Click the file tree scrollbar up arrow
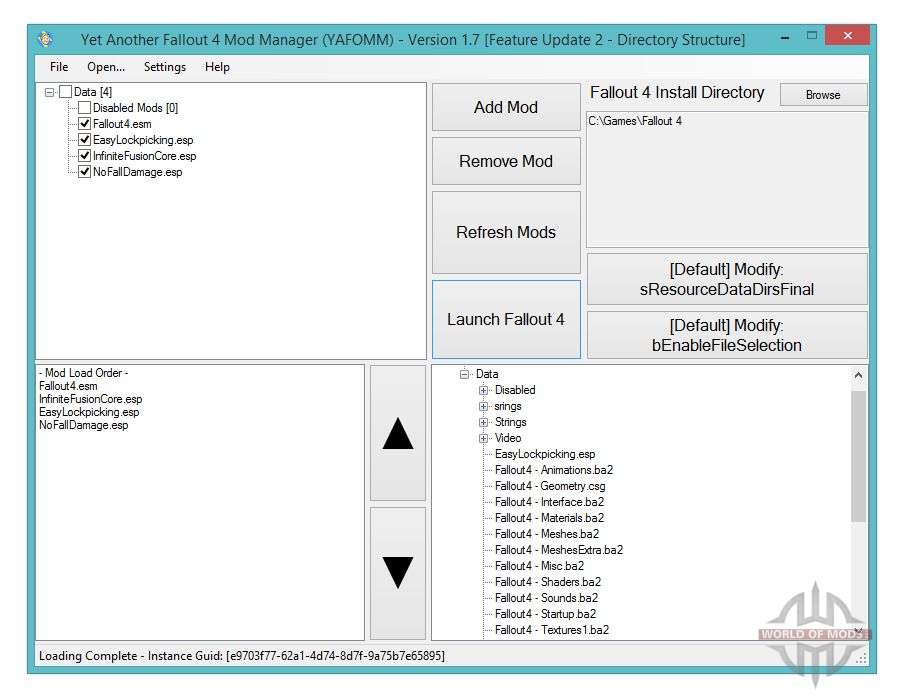900x700 pixels. click(858, 375)
